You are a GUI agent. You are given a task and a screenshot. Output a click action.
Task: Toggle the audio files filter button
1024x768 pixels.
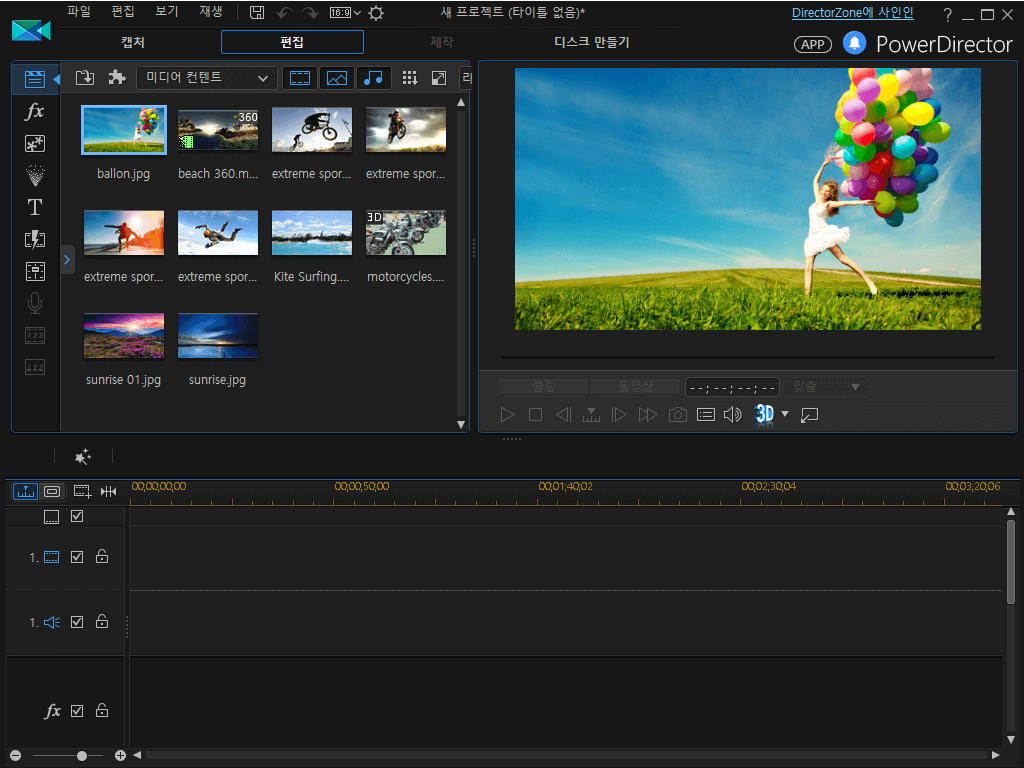(x=373, y=78)
